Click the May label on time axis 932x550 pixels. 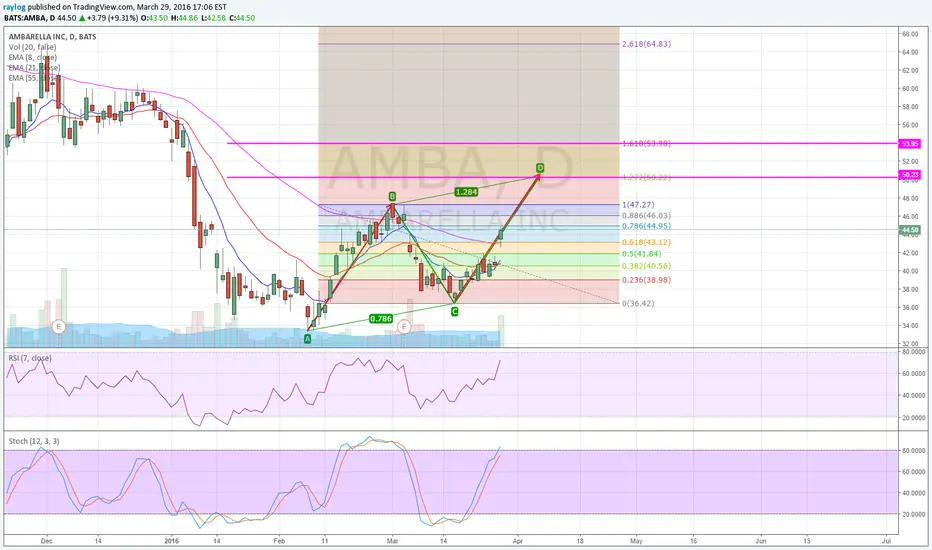(637, 541)
